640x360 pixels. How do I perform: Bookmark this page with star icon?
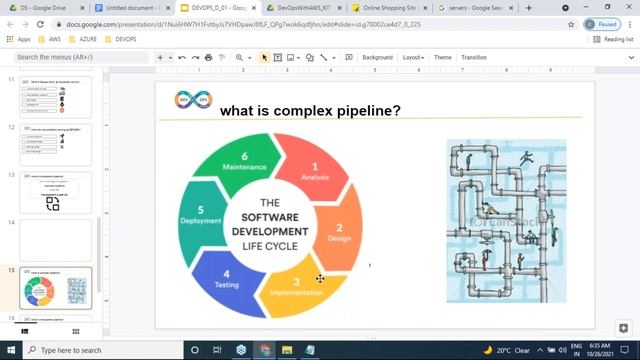point(571,24)
